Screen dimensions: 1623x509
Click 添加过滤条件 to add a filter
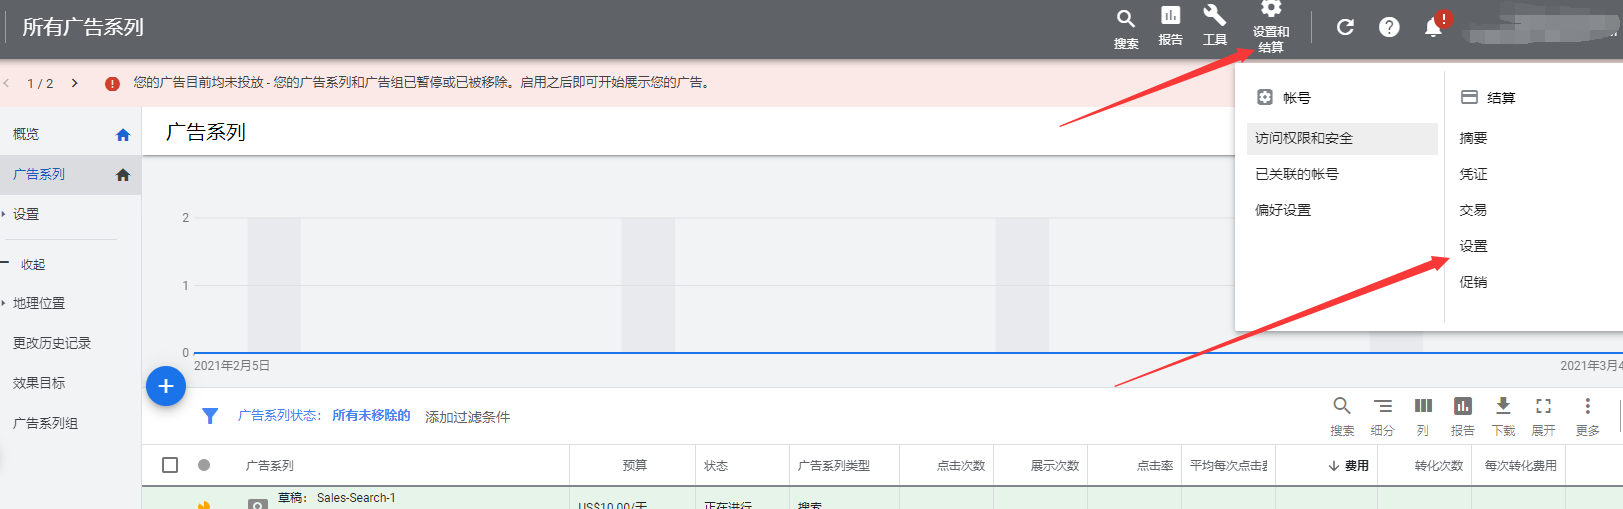[x=467, y=417]
